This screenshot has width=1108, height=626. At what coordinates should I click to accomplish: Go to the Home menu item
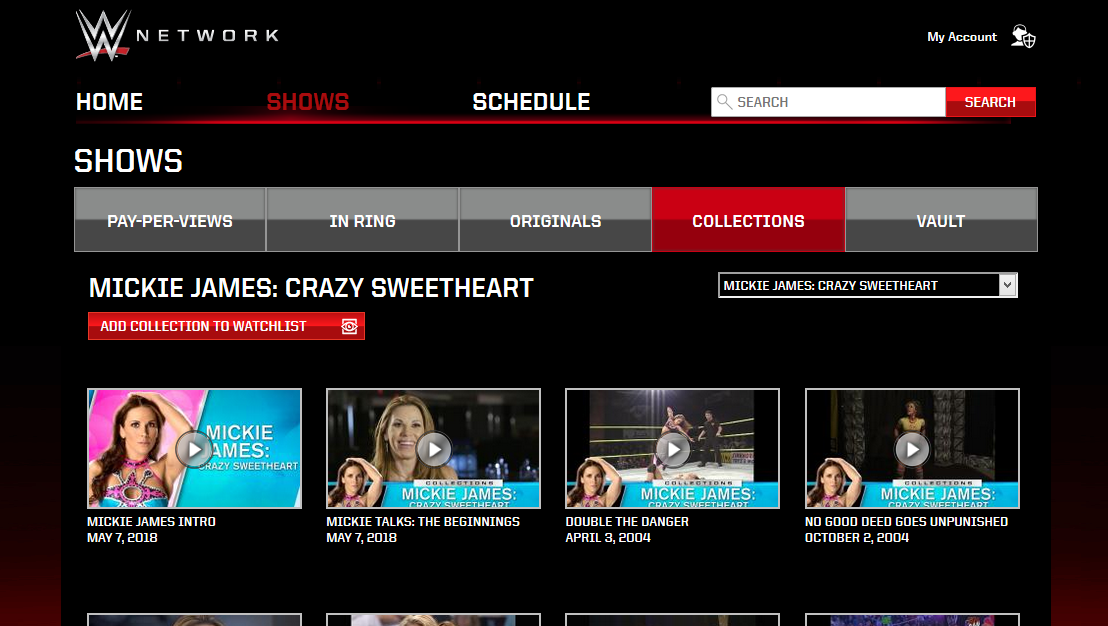pyautogui.click(x=110, y=102)
